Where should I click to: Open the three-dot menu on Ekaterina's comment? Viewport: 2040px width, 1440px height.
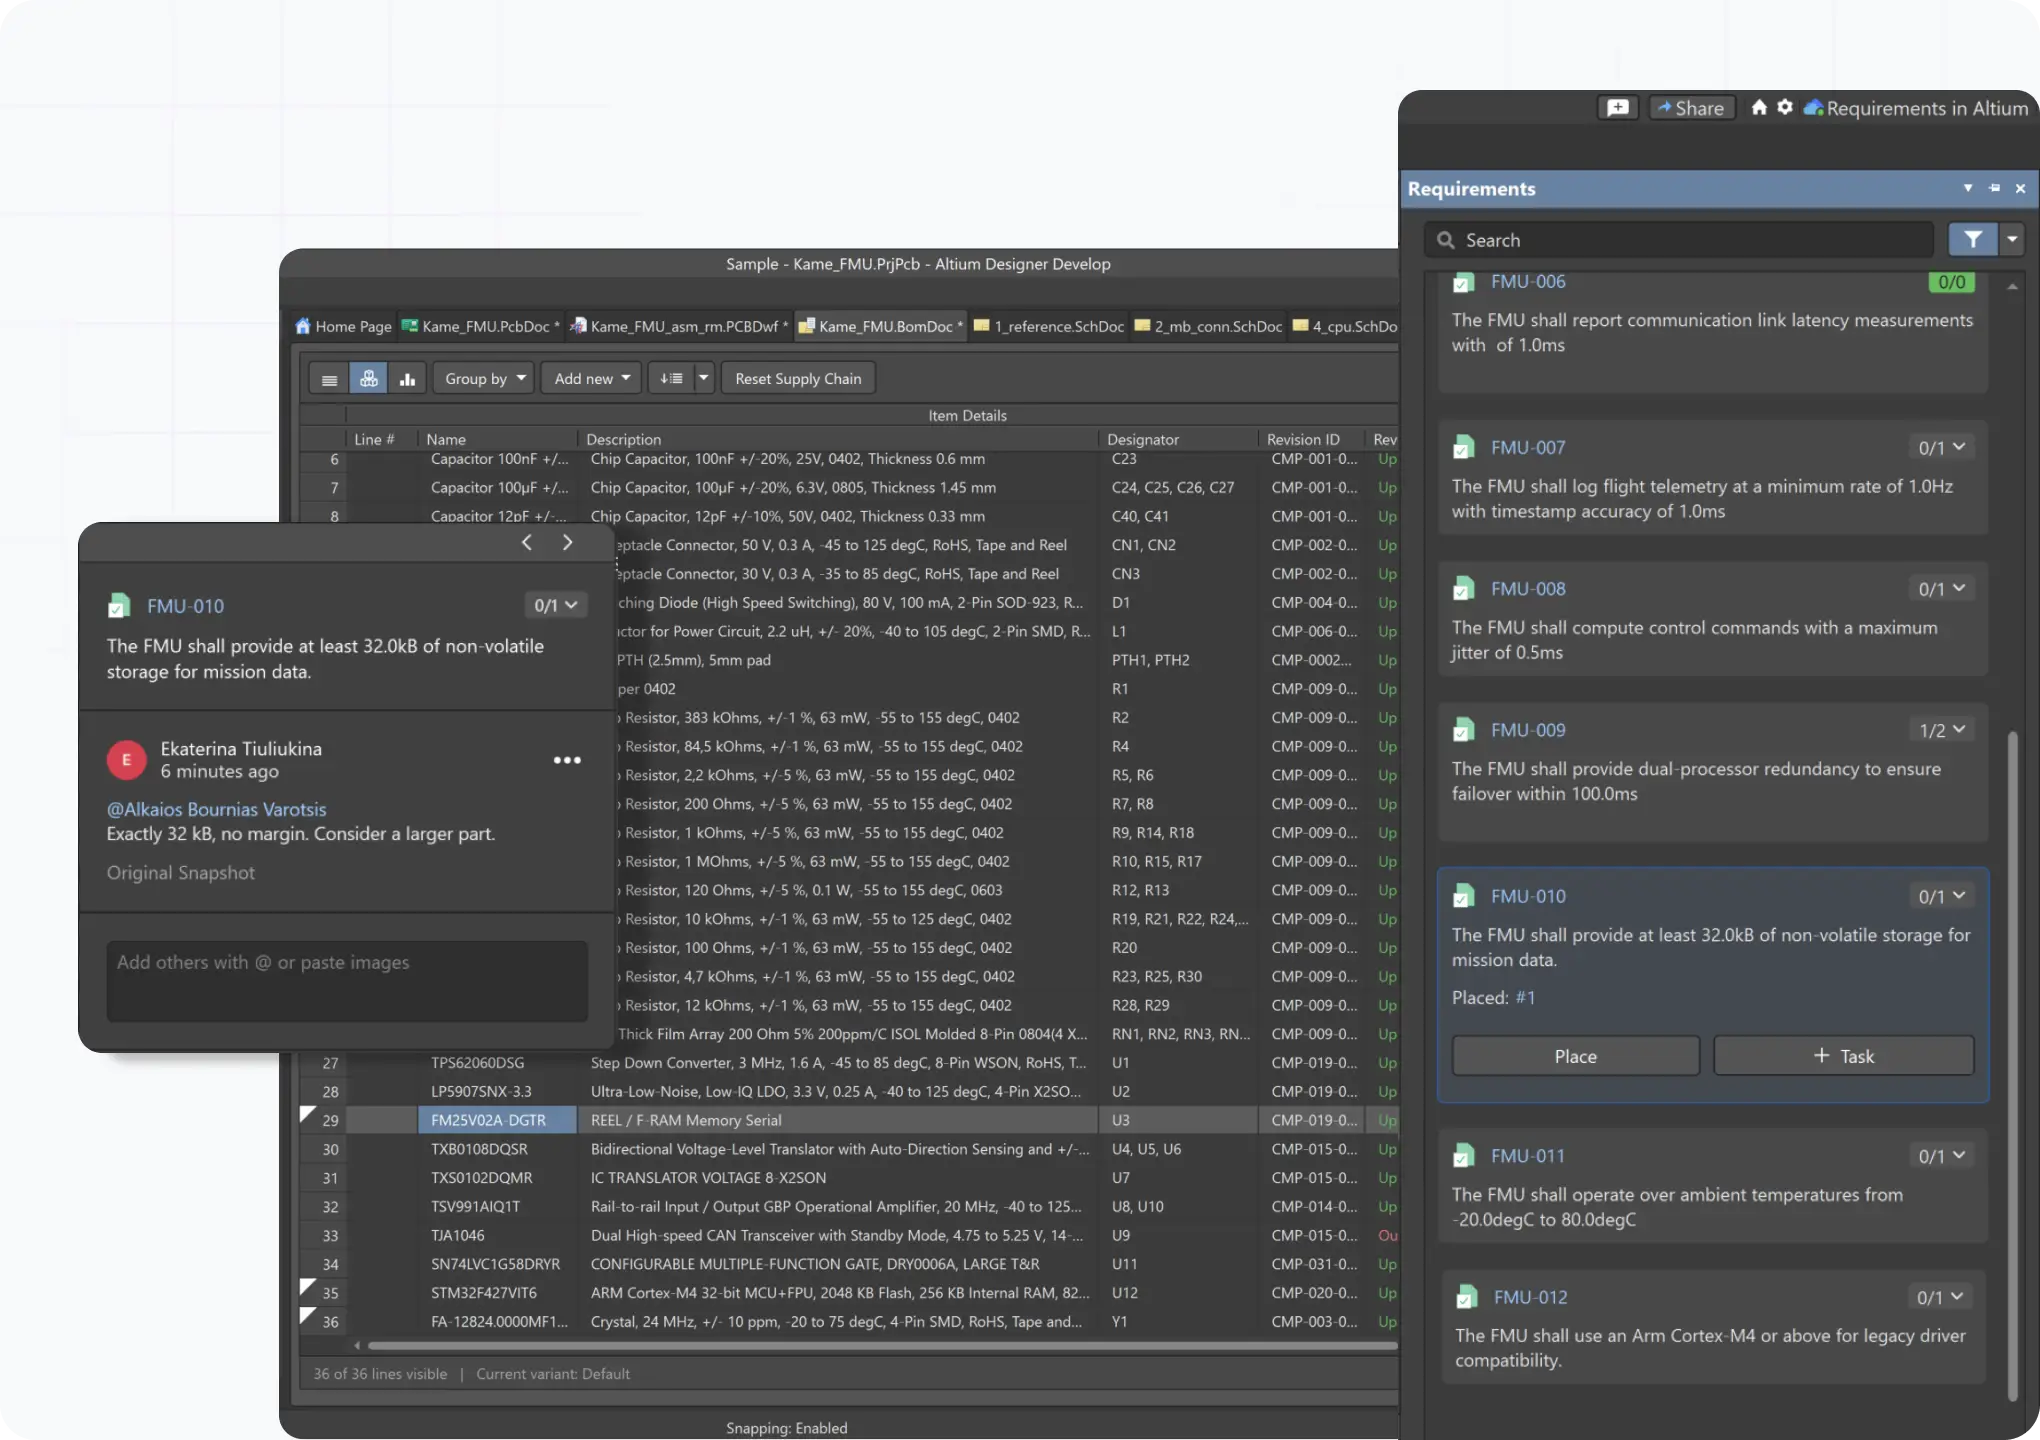tap(567, 760)
